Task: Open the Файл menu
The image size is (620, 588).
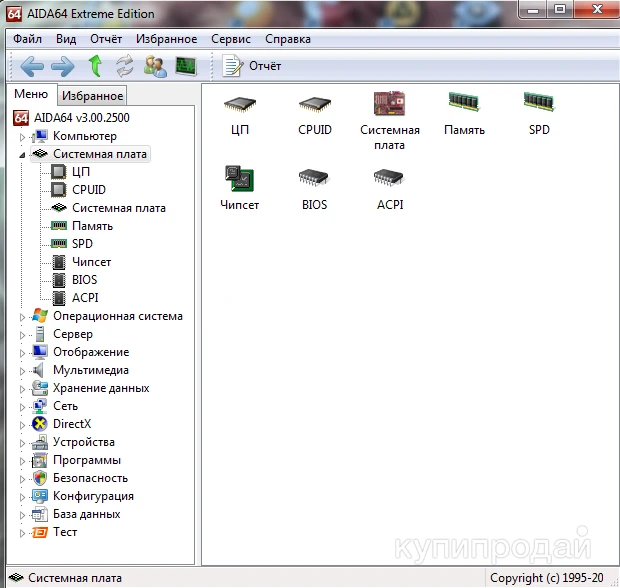Action: [28, 39]
